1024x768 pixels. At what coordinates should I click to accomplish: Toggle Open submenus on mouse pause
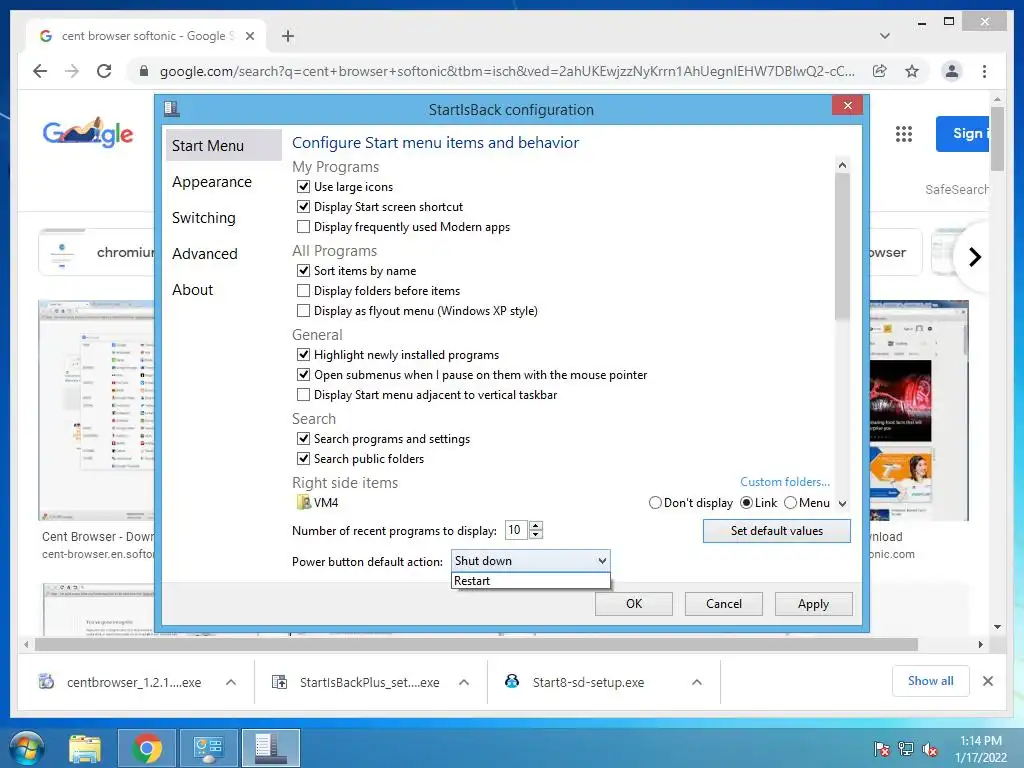point(303,376)
